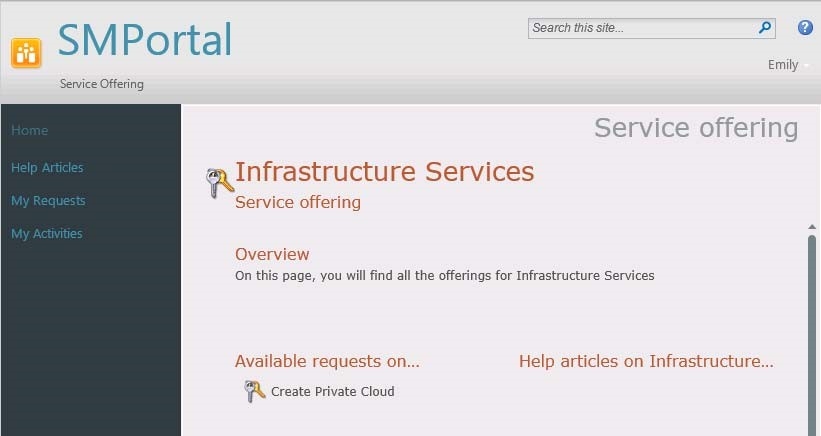
Task: Open My Requests in the sidebar
Action: click(x=48, y=200)
